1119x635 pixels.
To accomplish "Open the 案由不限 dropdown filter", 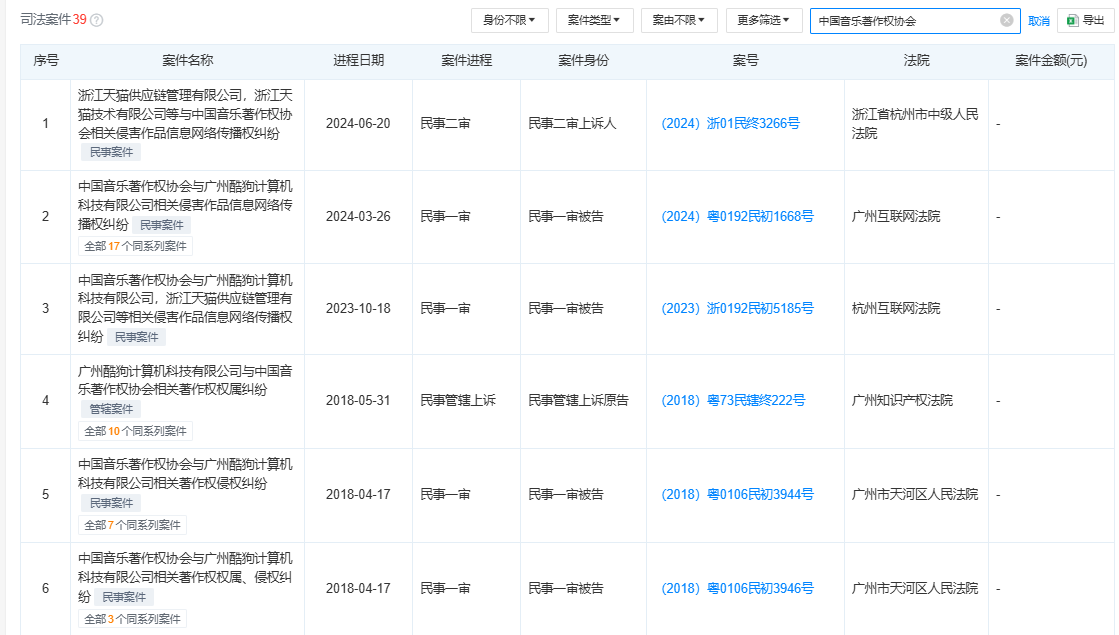I will pos(679,20).
